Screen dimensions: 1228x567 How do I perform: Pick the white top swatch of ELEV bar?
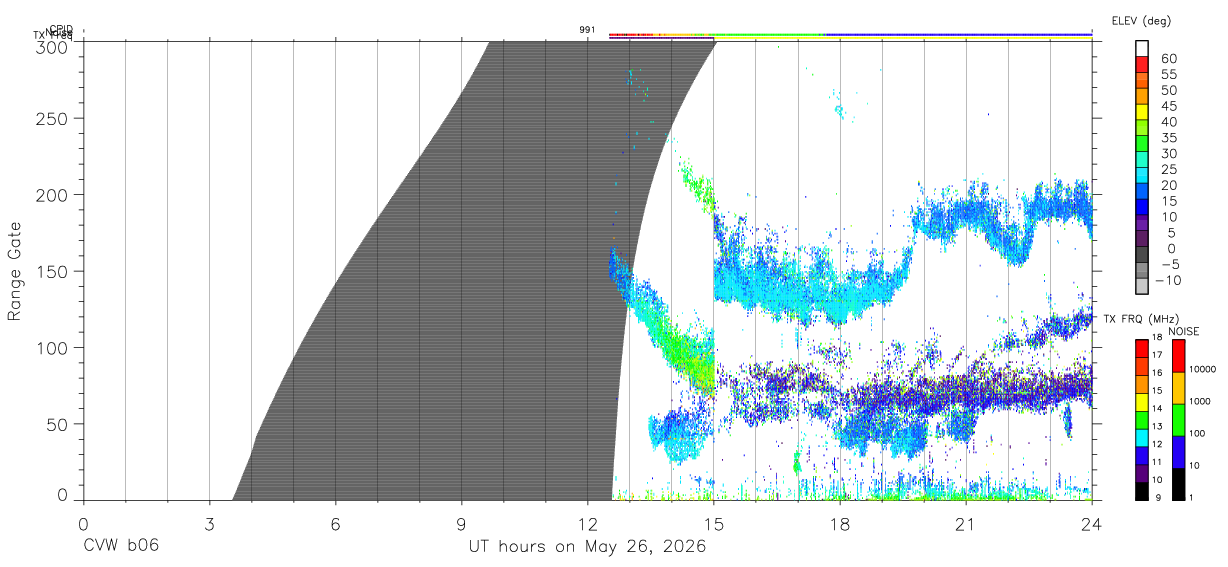(x=1142, y=48)
